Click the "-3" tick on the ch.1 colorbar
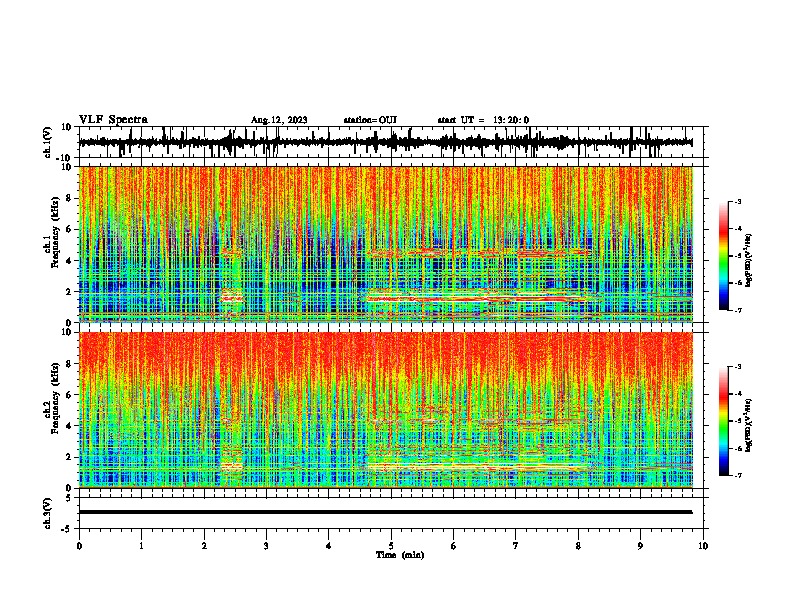Viewport: 792px width, 612px height. 737,201
